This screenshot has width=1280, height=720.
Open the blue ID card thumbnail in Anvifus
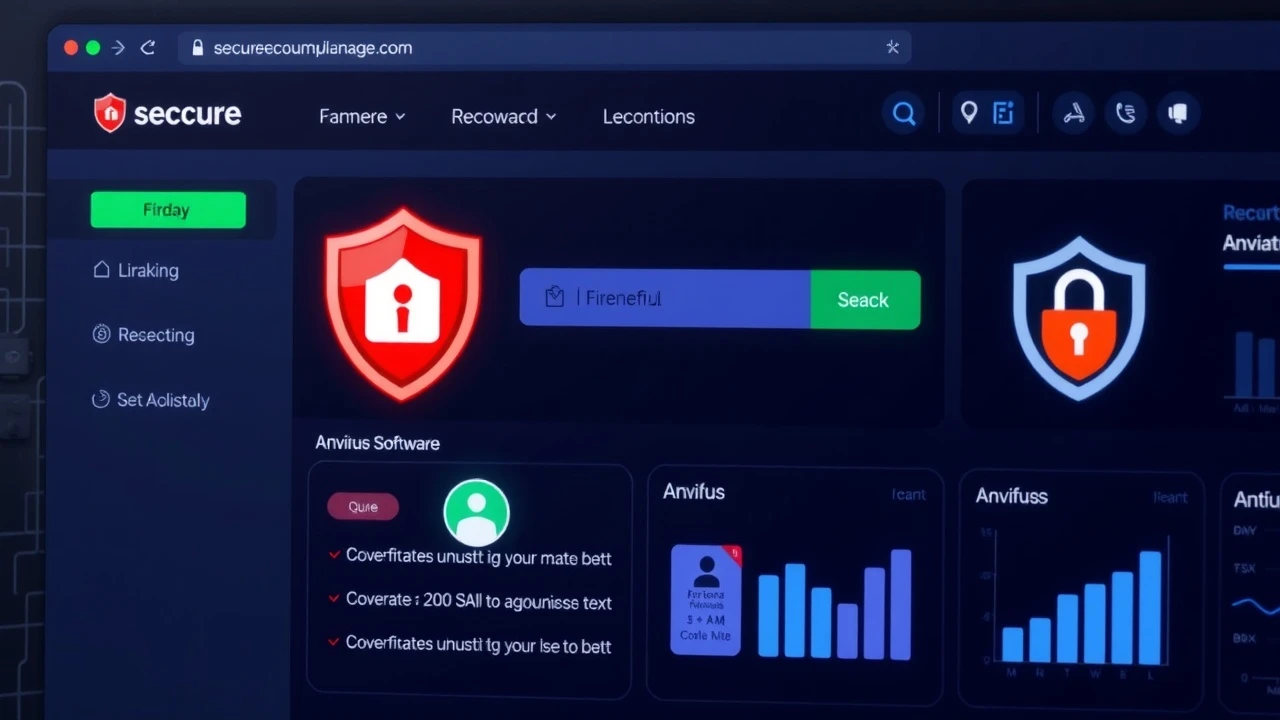[706, 599]
